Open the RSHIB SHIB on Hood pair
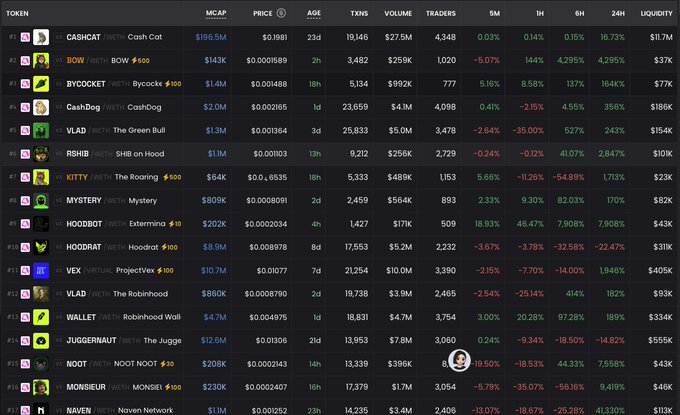Screen dimensions: 680x415 [x=115, y=154]
